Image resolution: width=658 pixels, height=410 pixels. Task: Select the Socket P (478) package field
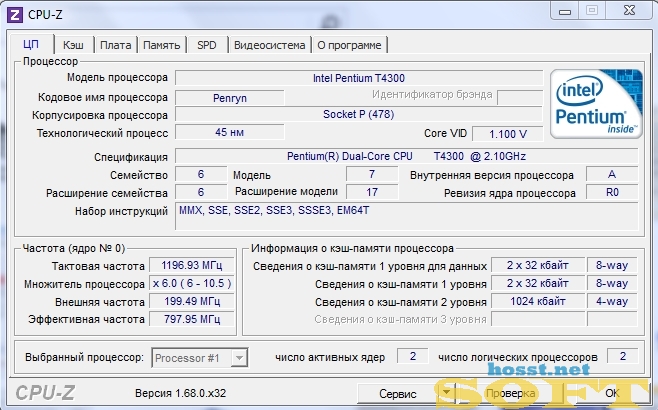[x=359, y=114]
